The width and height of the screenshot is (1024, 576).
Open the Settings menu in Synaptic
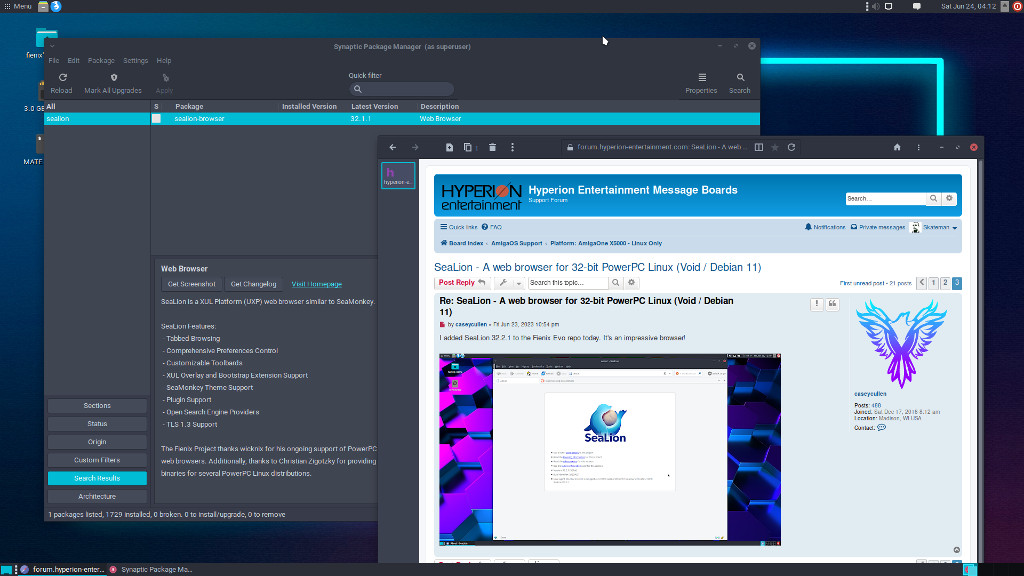(x=136, y=61)
